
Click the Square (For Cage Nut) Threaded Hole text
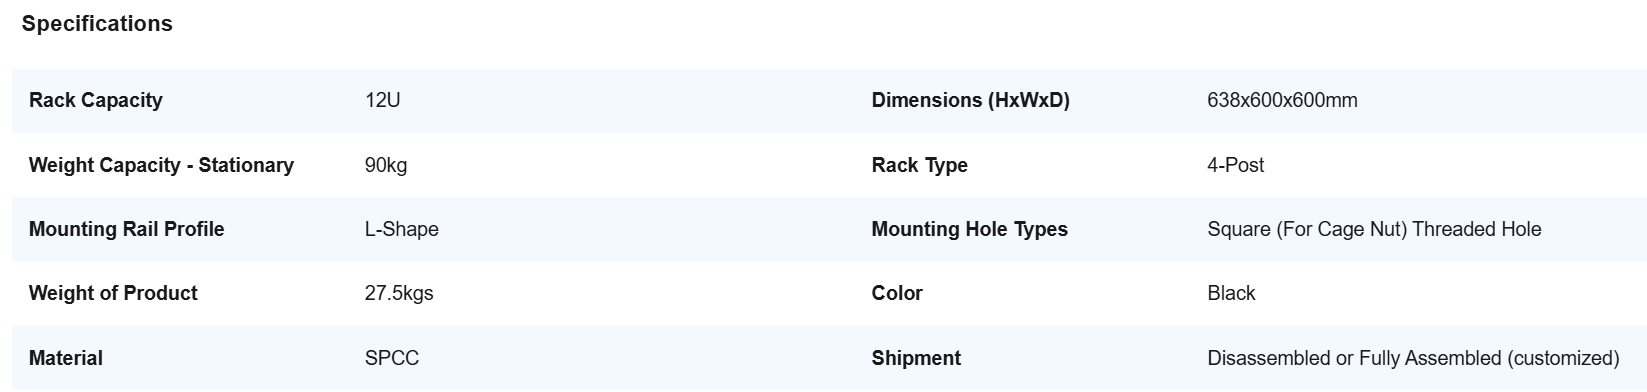pos(1374,229)
